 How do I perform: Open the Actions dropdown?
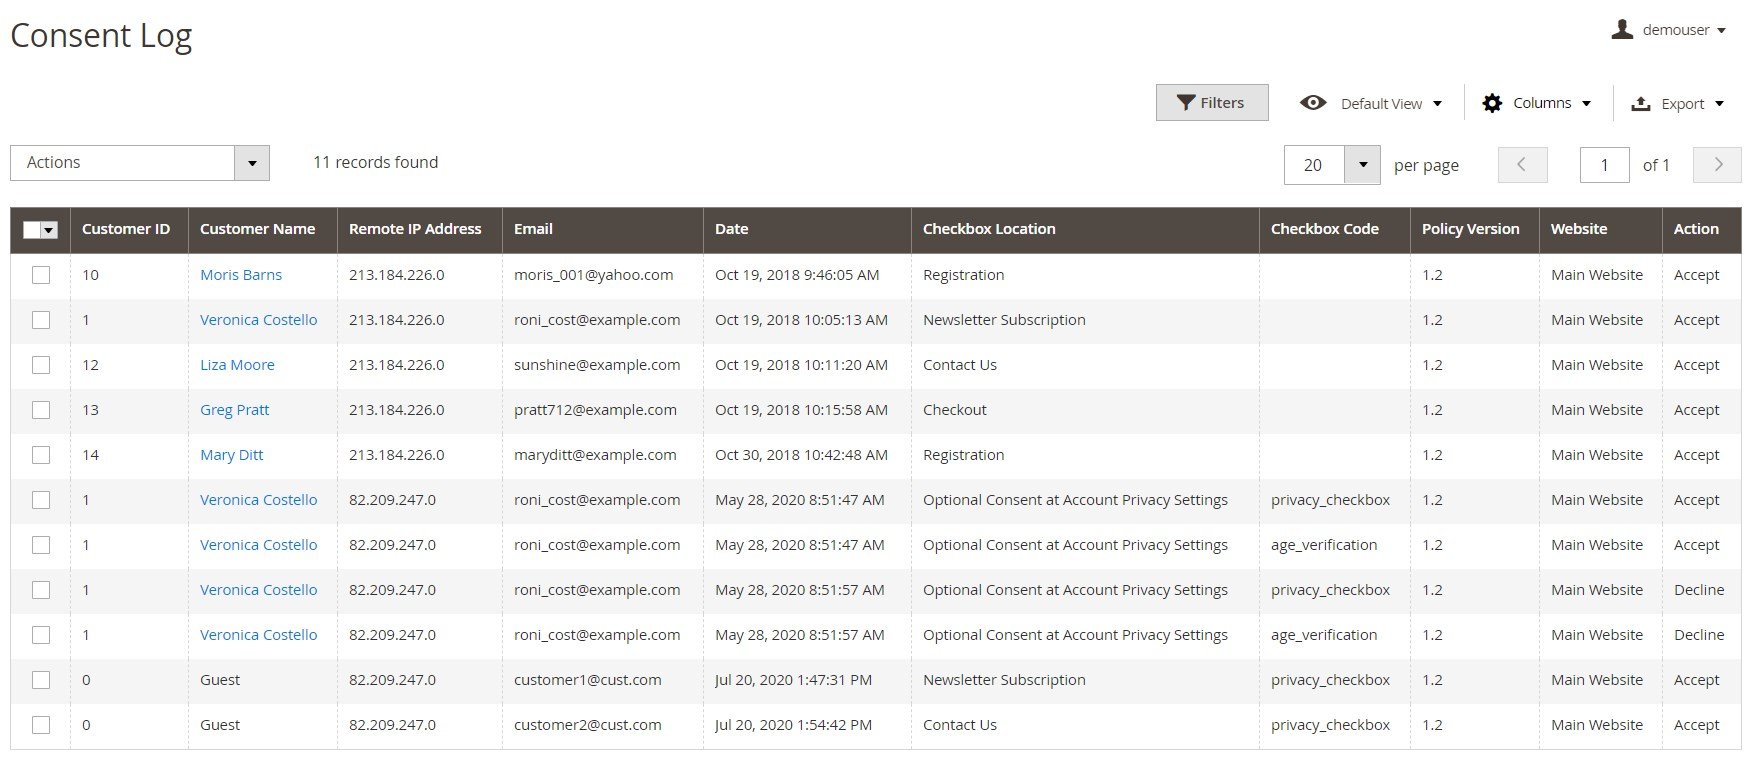[x=140, y=163]
